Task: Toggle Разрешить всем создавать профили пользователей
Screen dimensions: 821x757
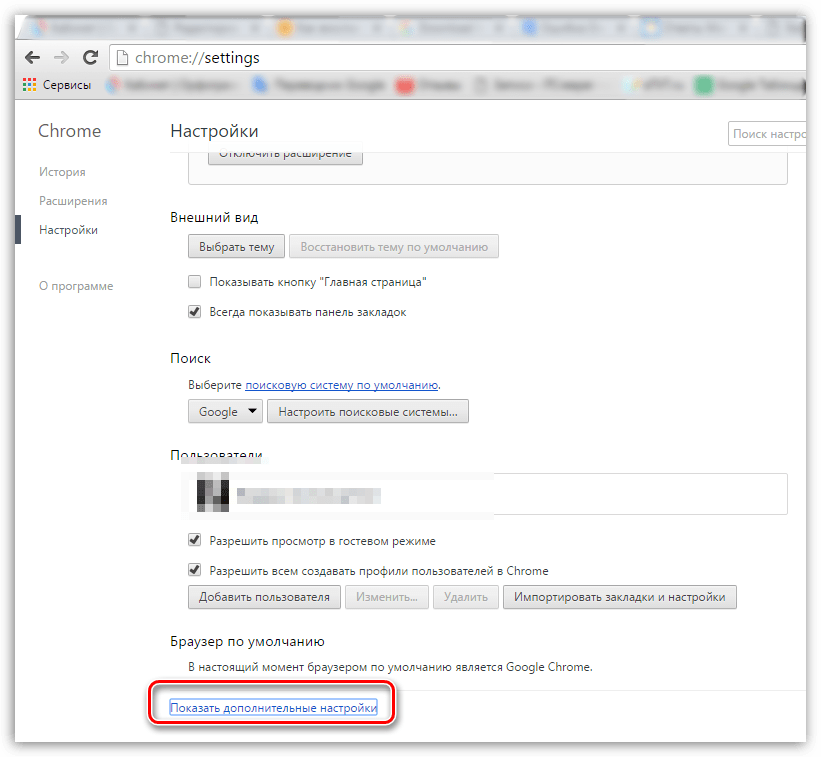Action: (194, 569)
